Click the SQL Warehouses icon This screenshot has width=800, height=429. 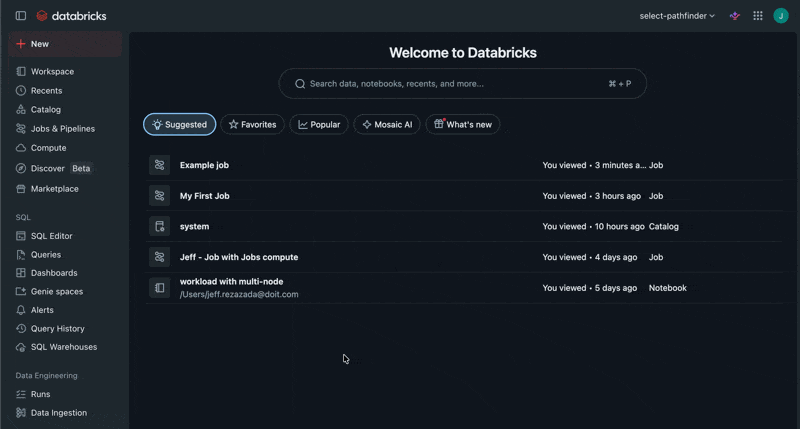point(21,347)
